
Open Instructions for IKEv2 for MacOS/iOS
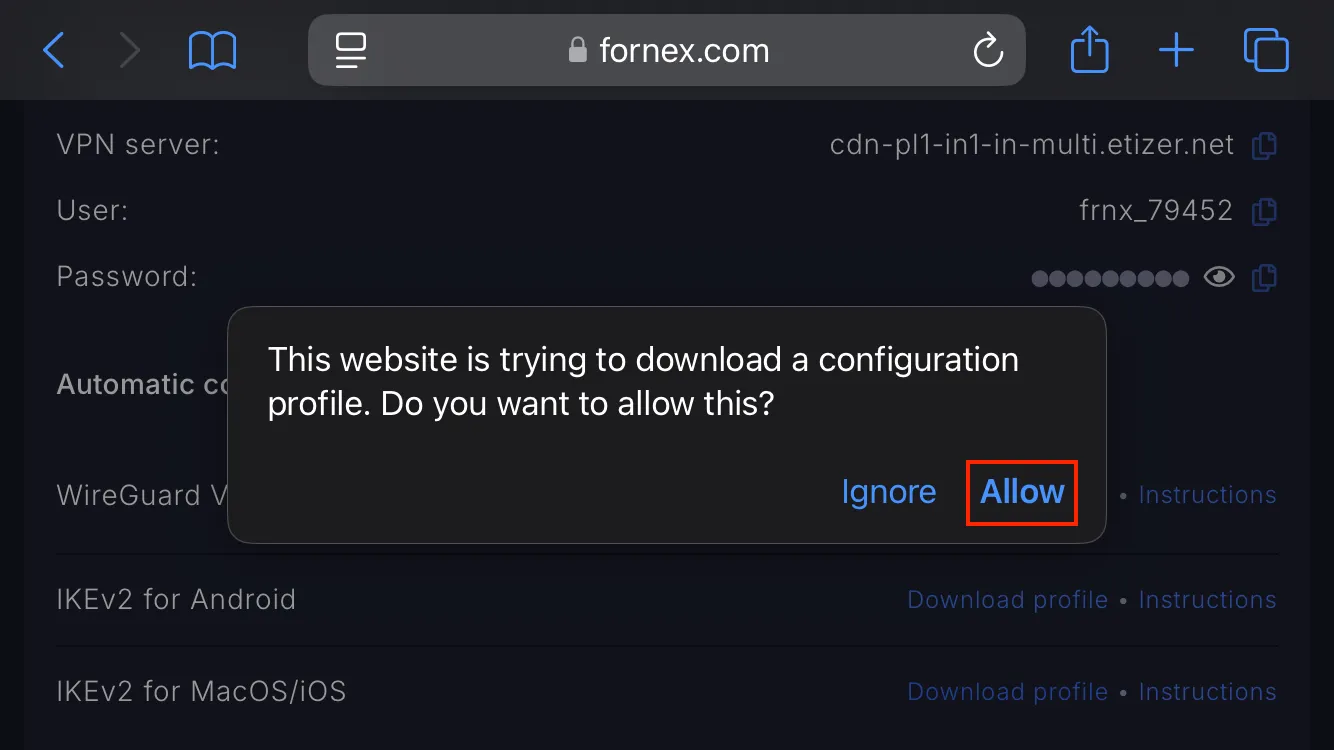(1207, 692)
